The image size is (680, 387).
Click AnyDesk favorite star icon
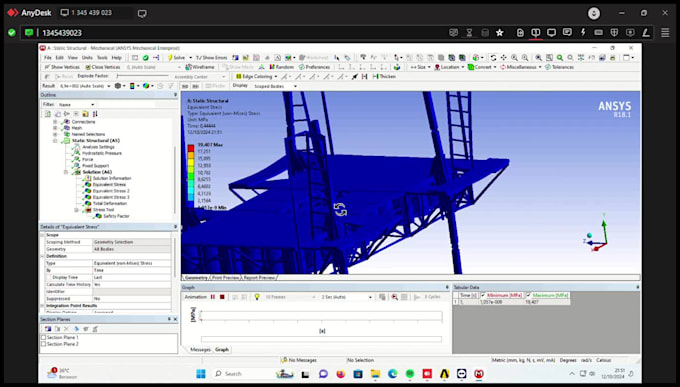(x=500, y=33)
